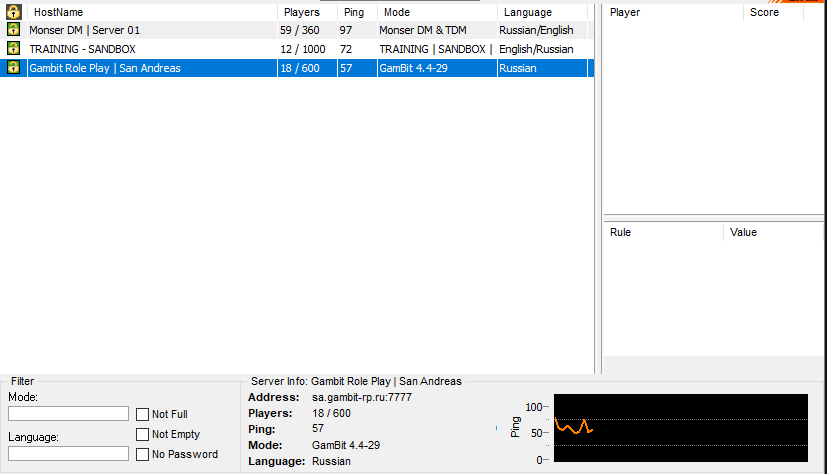Click the lock icon for Gambit Role Play
Image resolution: width=827 pixels, height=474 pixels.
tap(13, 68)
